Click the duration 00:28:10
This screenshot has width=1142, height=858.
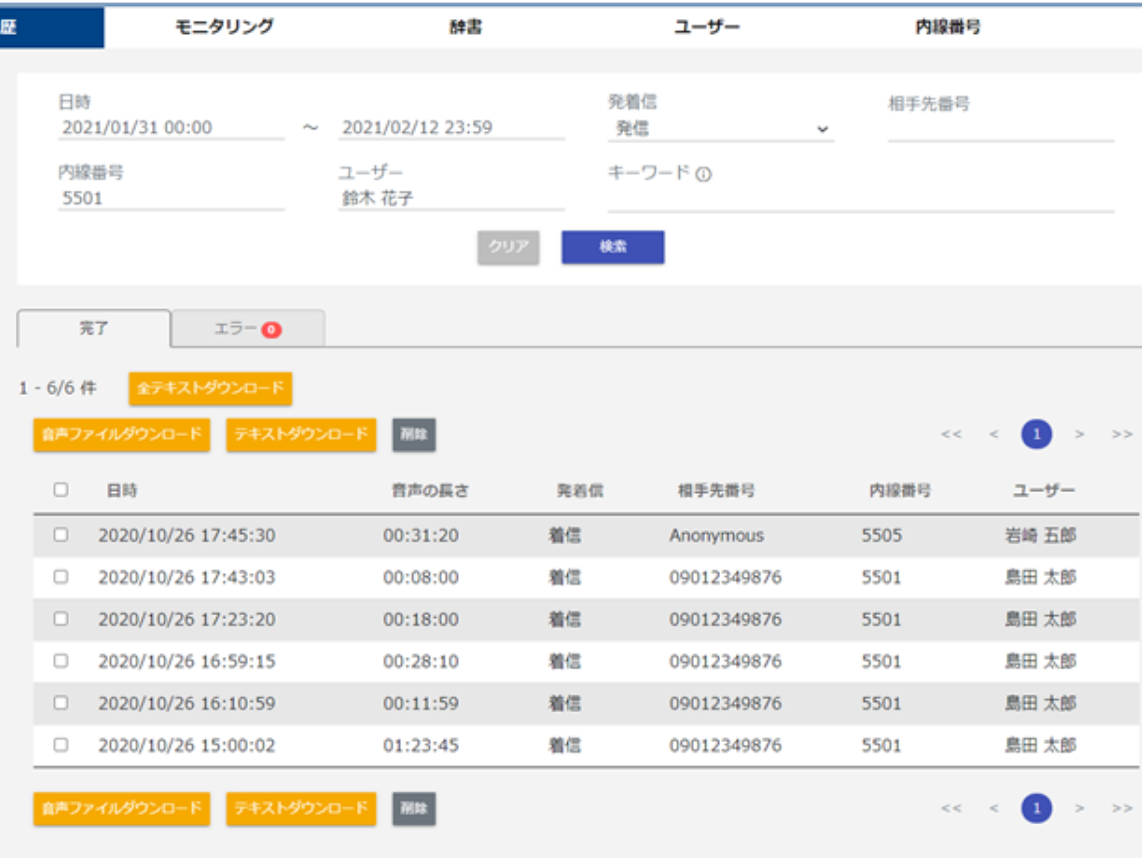[x=421, y=661]
